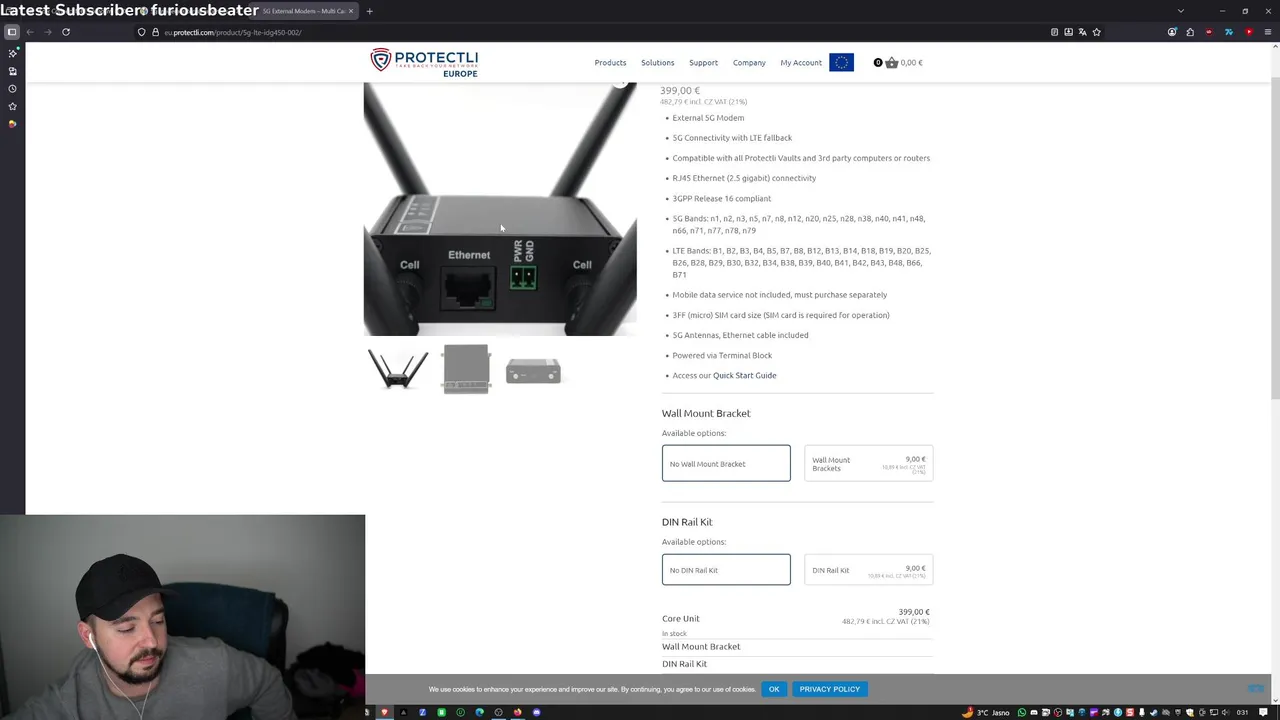Click the 0,00 € cart total

[x=911, y=62]
